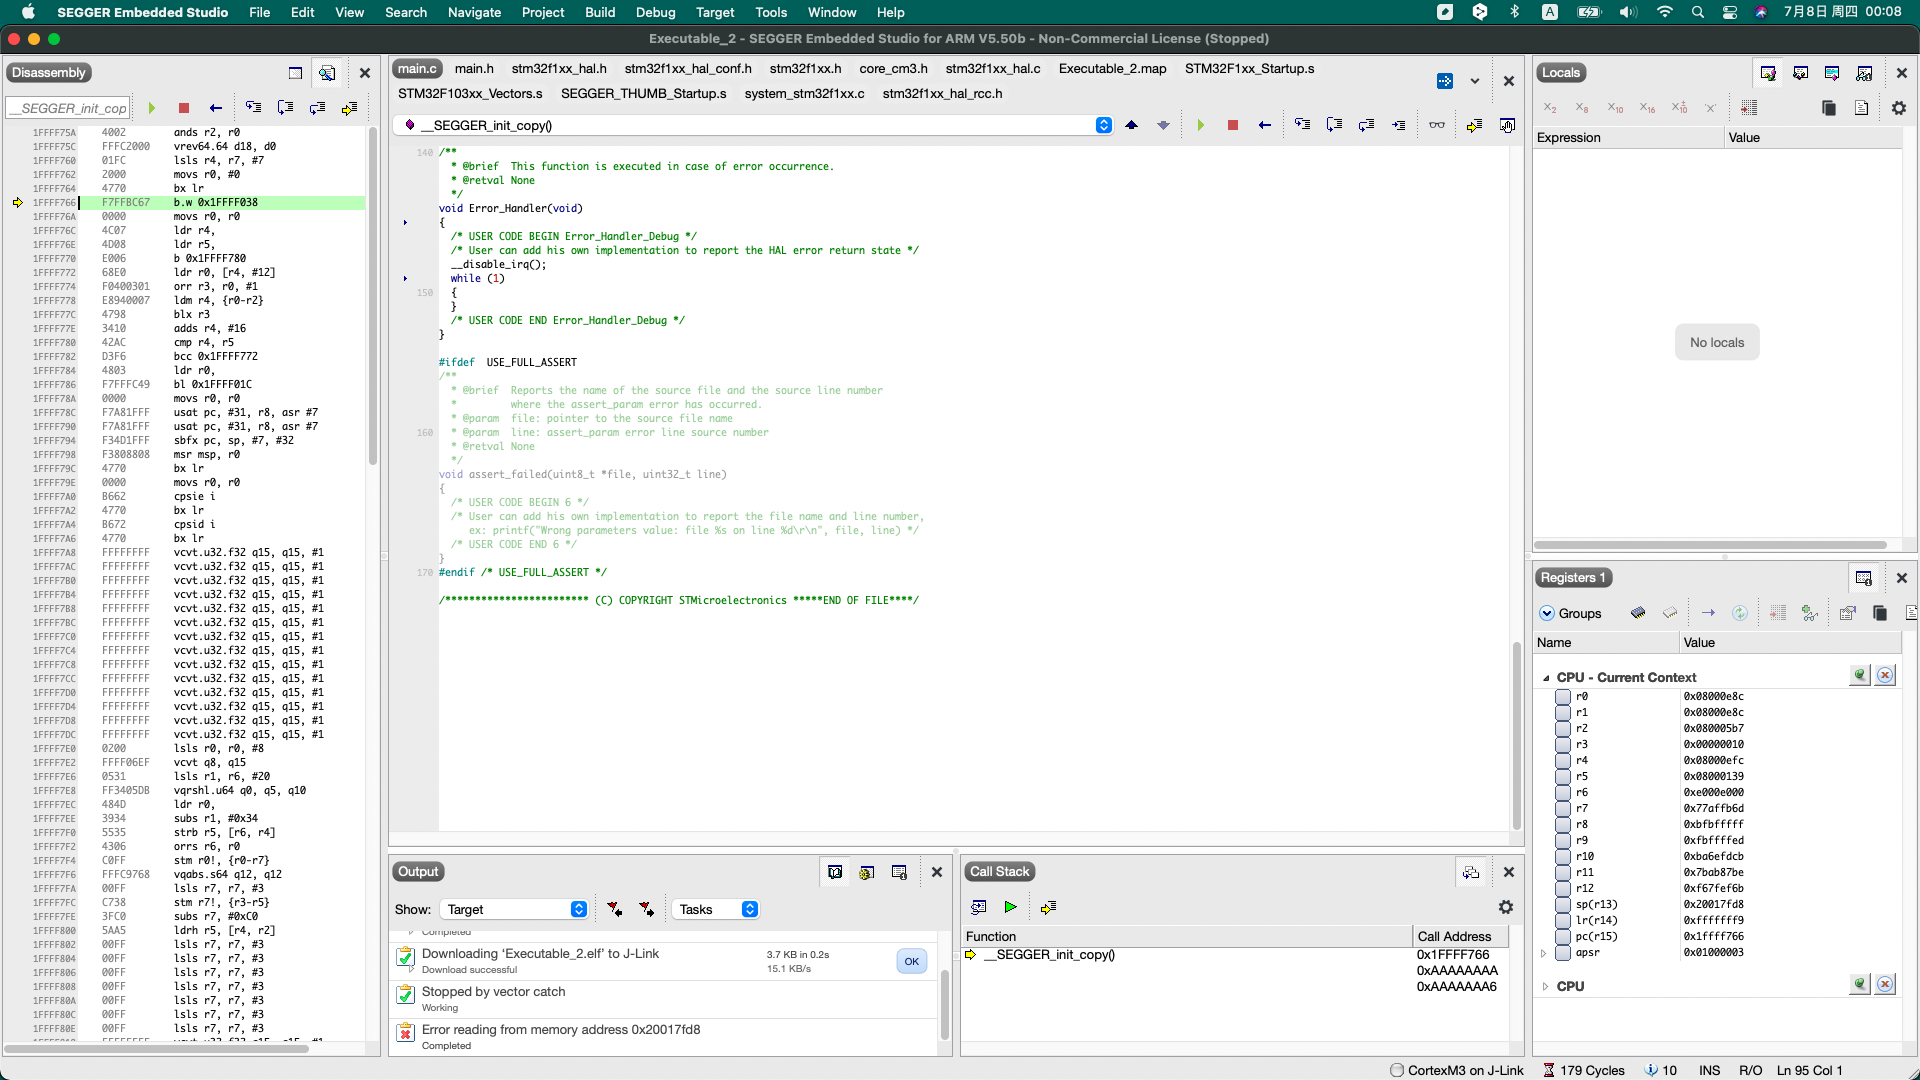Click the blue arrow icon in Registers toolbar
Screen dimensions: 1920x1080
click(1708, 613)
